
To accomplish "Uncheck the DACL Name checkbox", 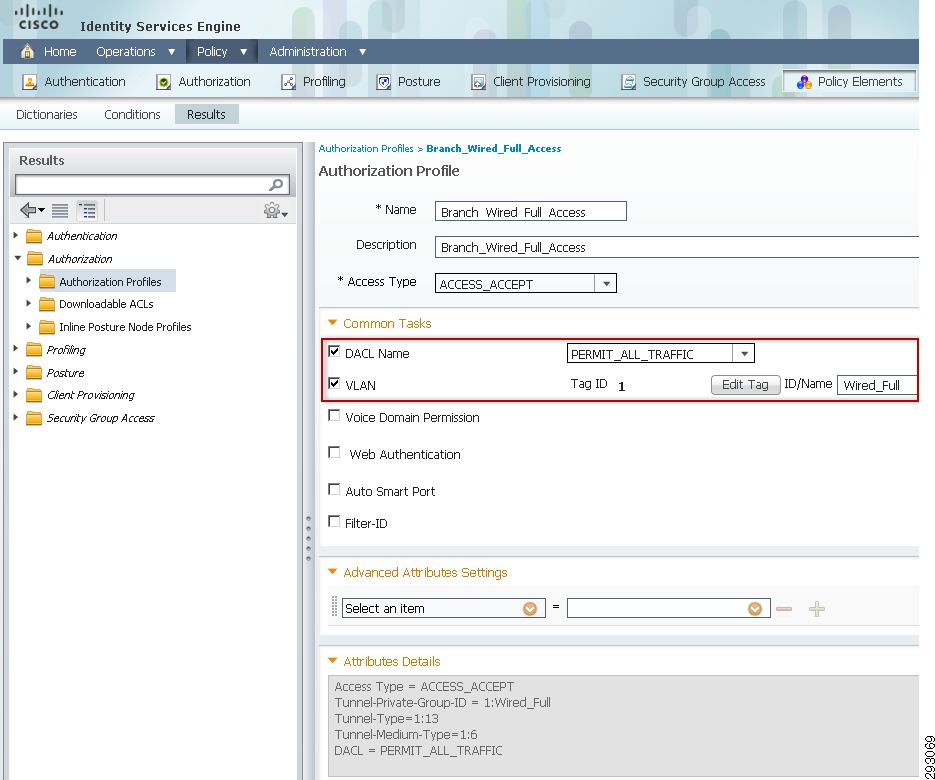I will (x=335, y=352).
